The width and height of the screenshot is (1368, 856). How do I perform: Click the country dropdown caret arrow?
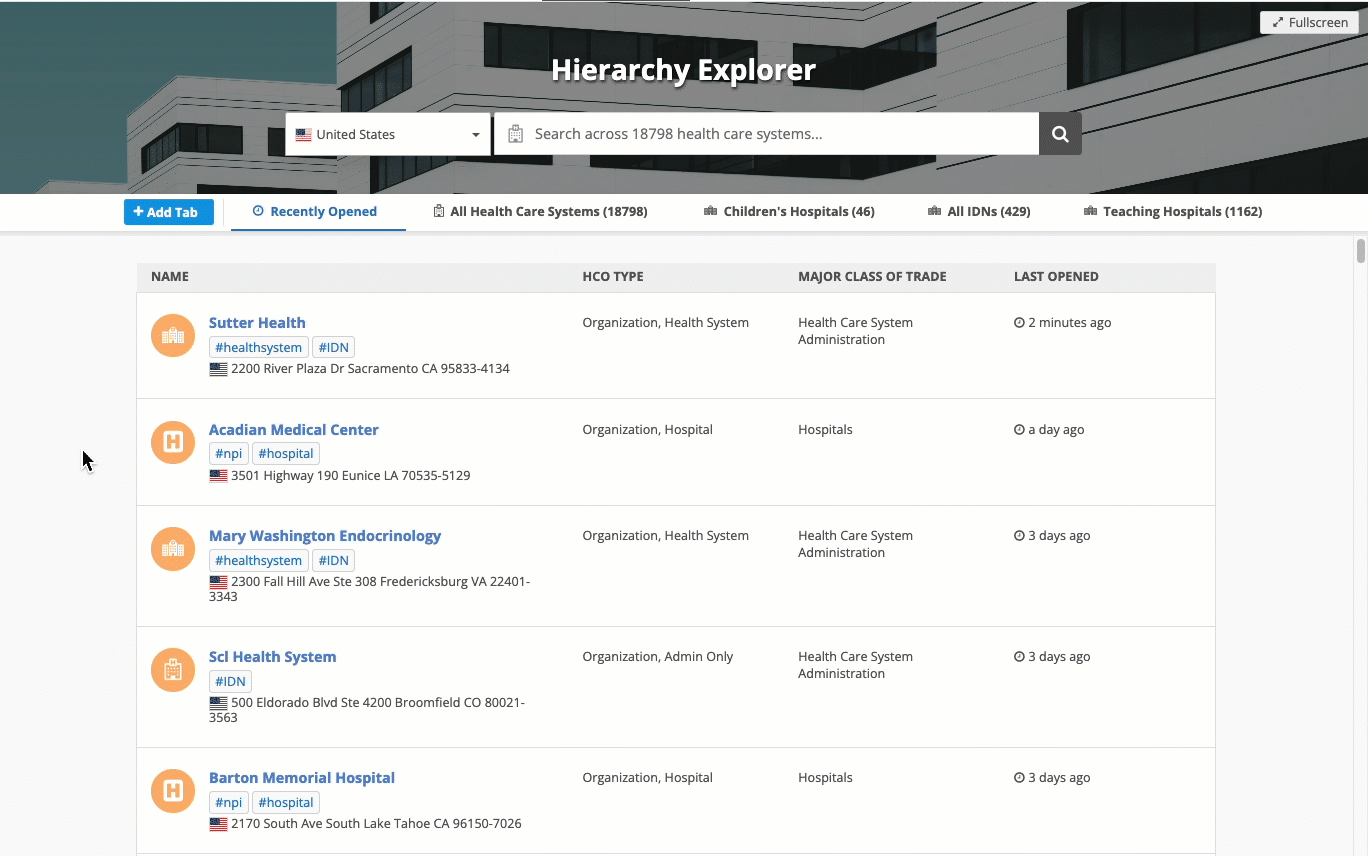pyautogui.click(x=476, y=135)
